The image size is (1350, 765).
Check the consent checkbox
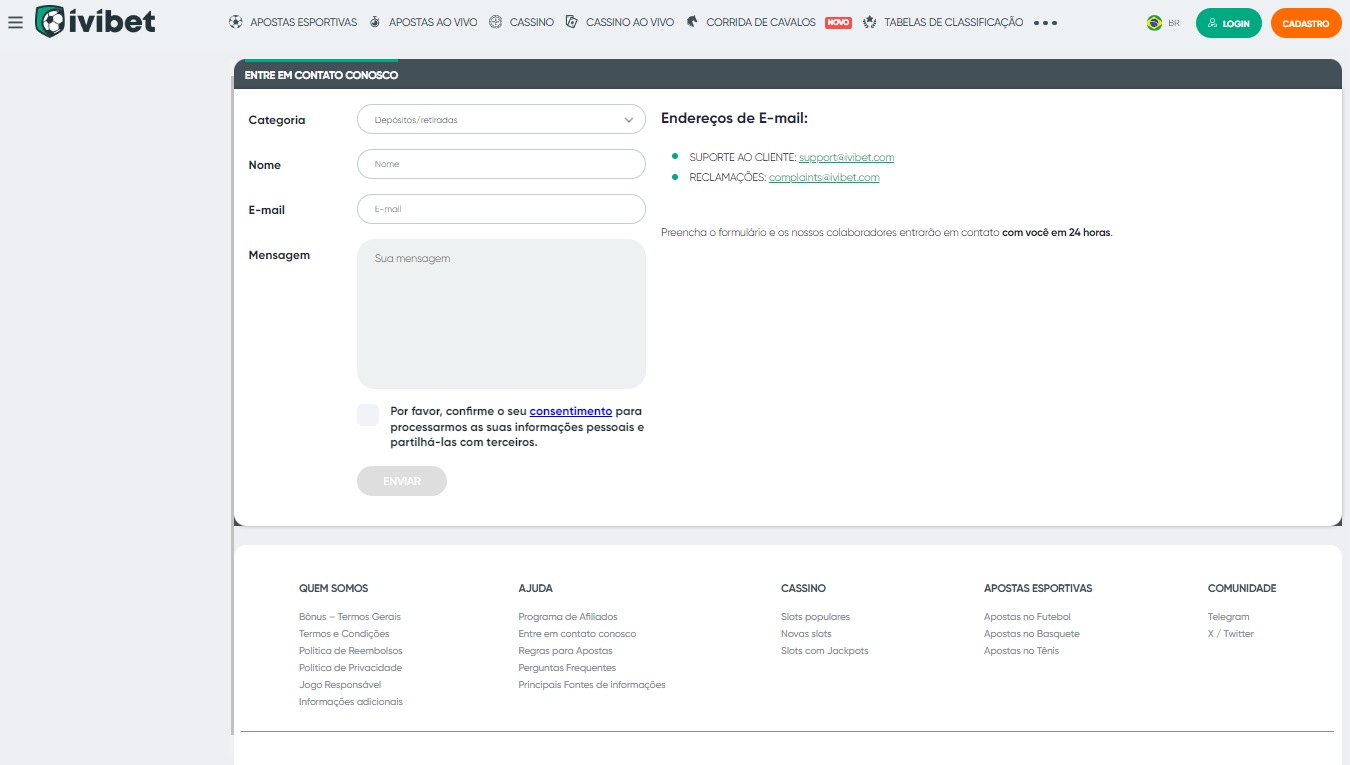pos(368,415)
